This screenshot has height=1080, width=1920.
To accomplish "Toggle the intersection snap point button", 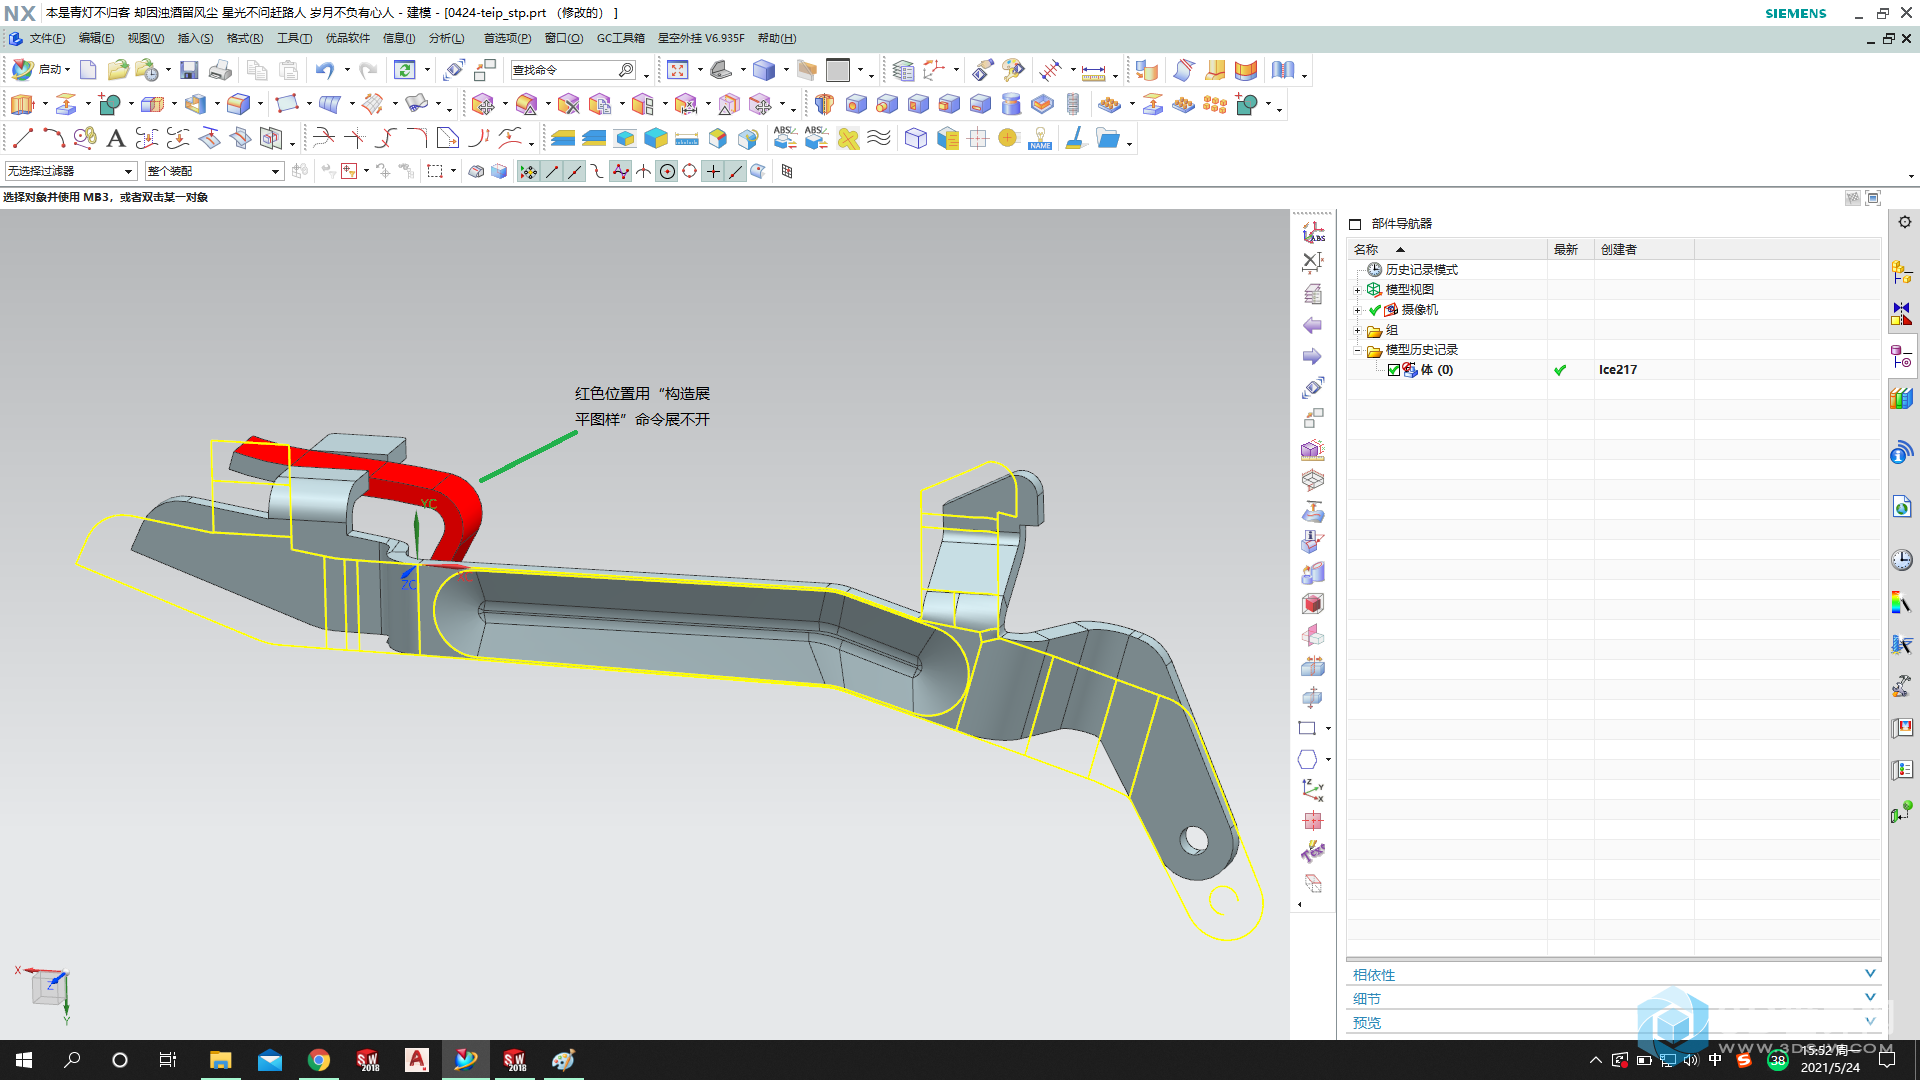I will (x=644, y=172).
